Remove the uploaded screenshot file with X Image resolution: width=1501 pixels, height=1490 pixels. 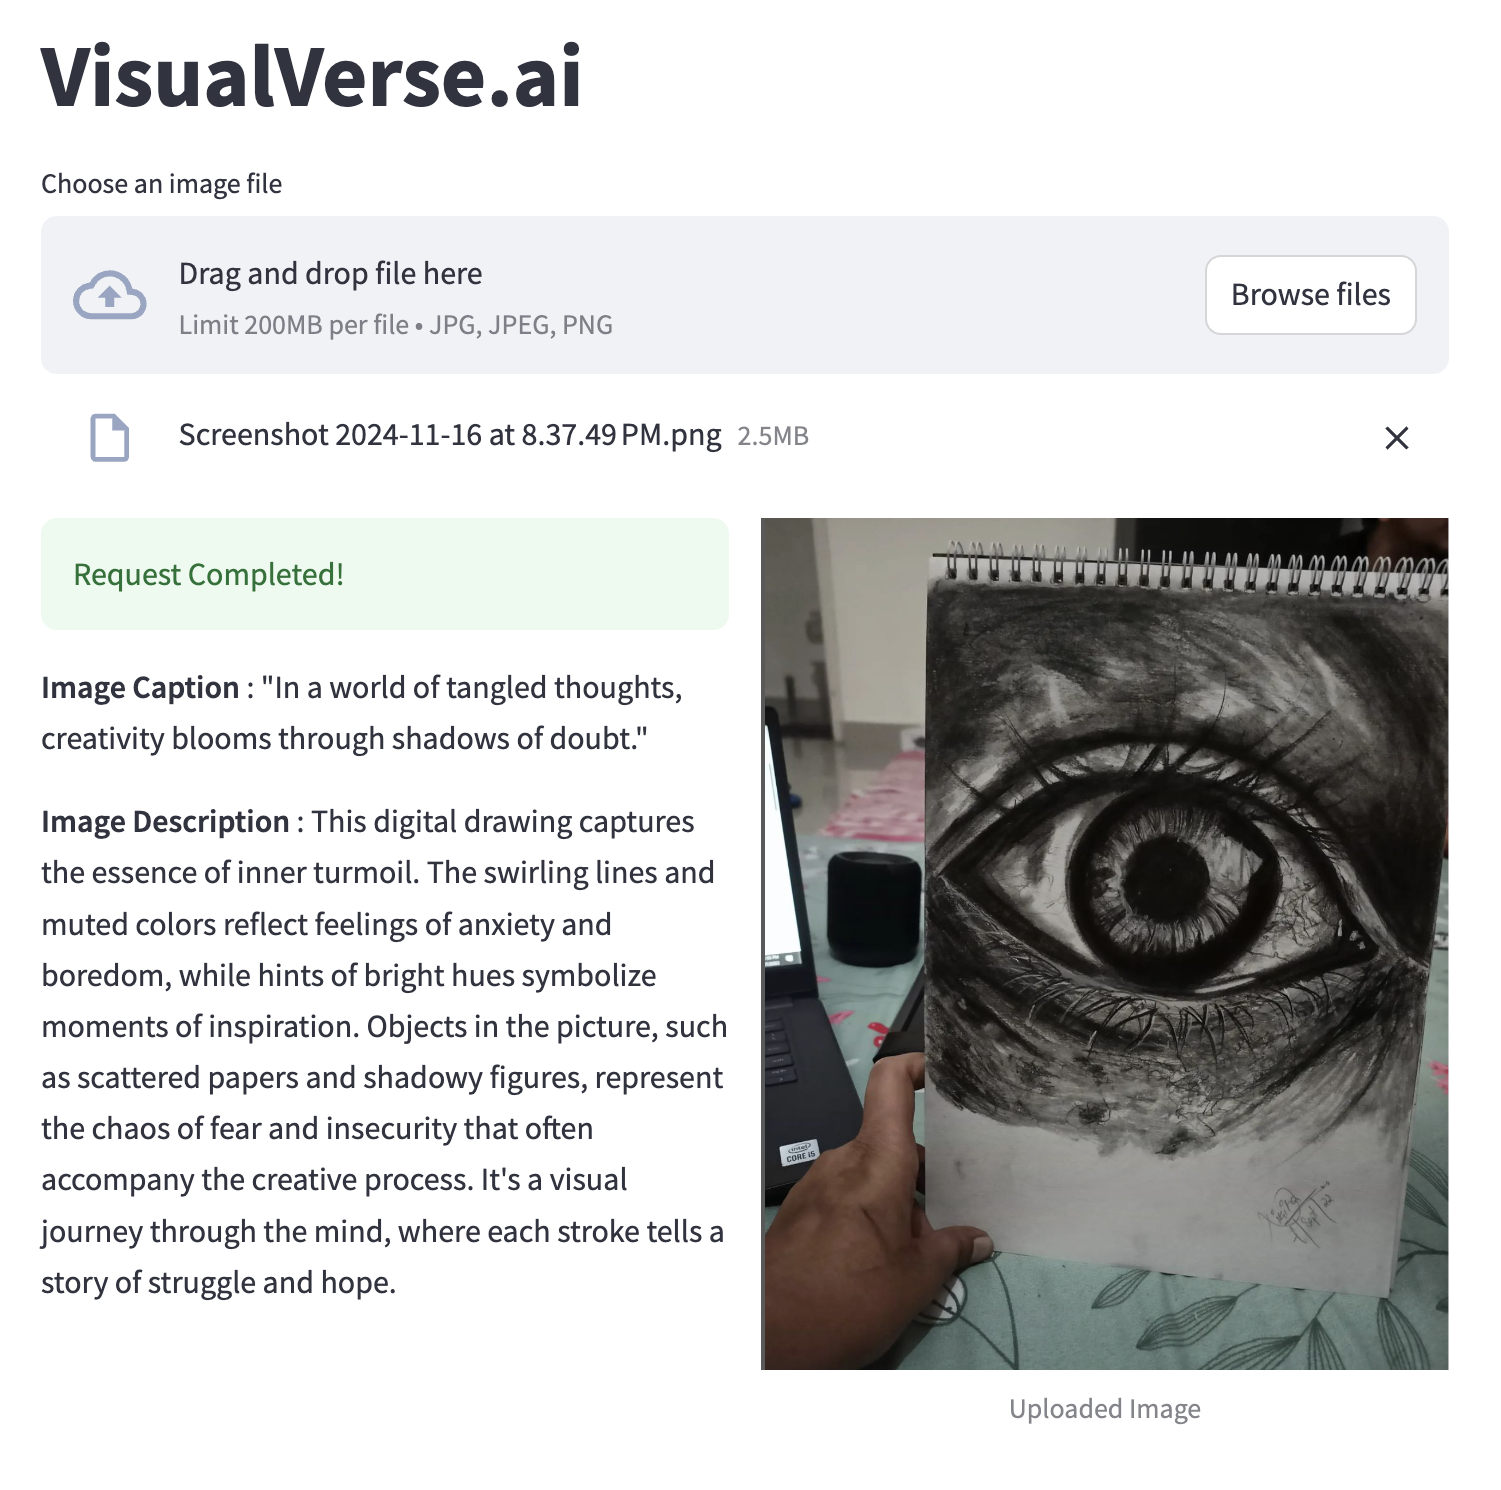click(1397, 438)
